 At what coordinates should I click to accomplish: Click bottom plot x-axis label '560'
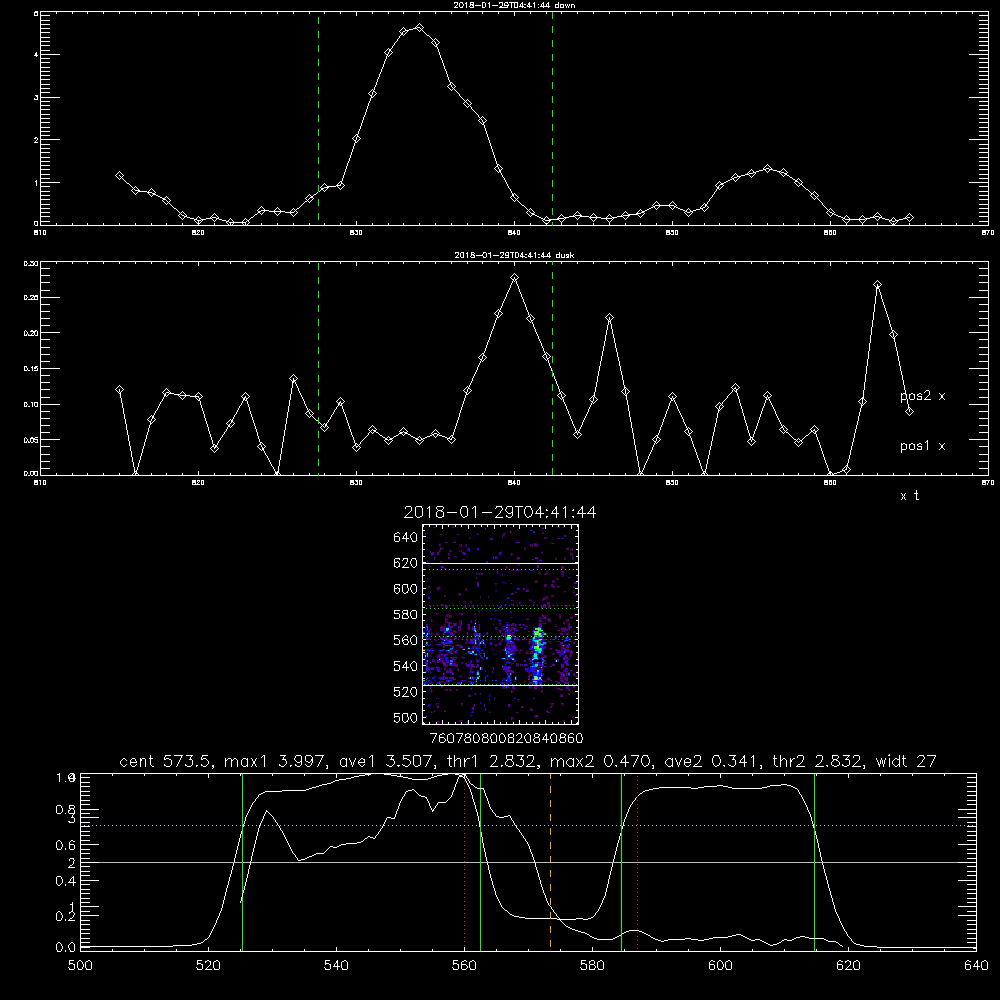pos(464,966)
